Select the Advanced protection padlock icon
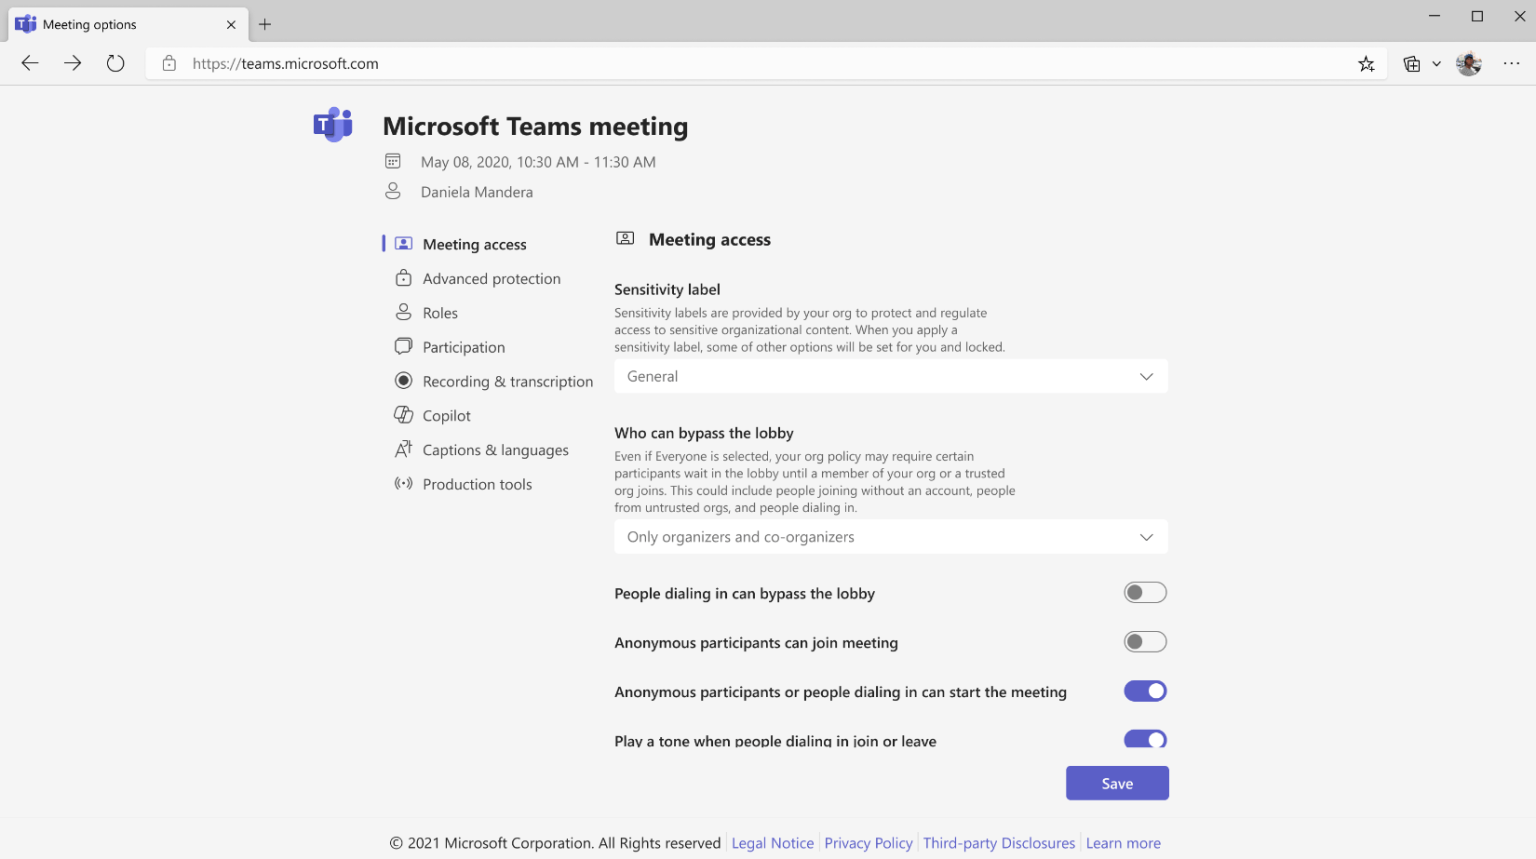 (x=403, y=278)
